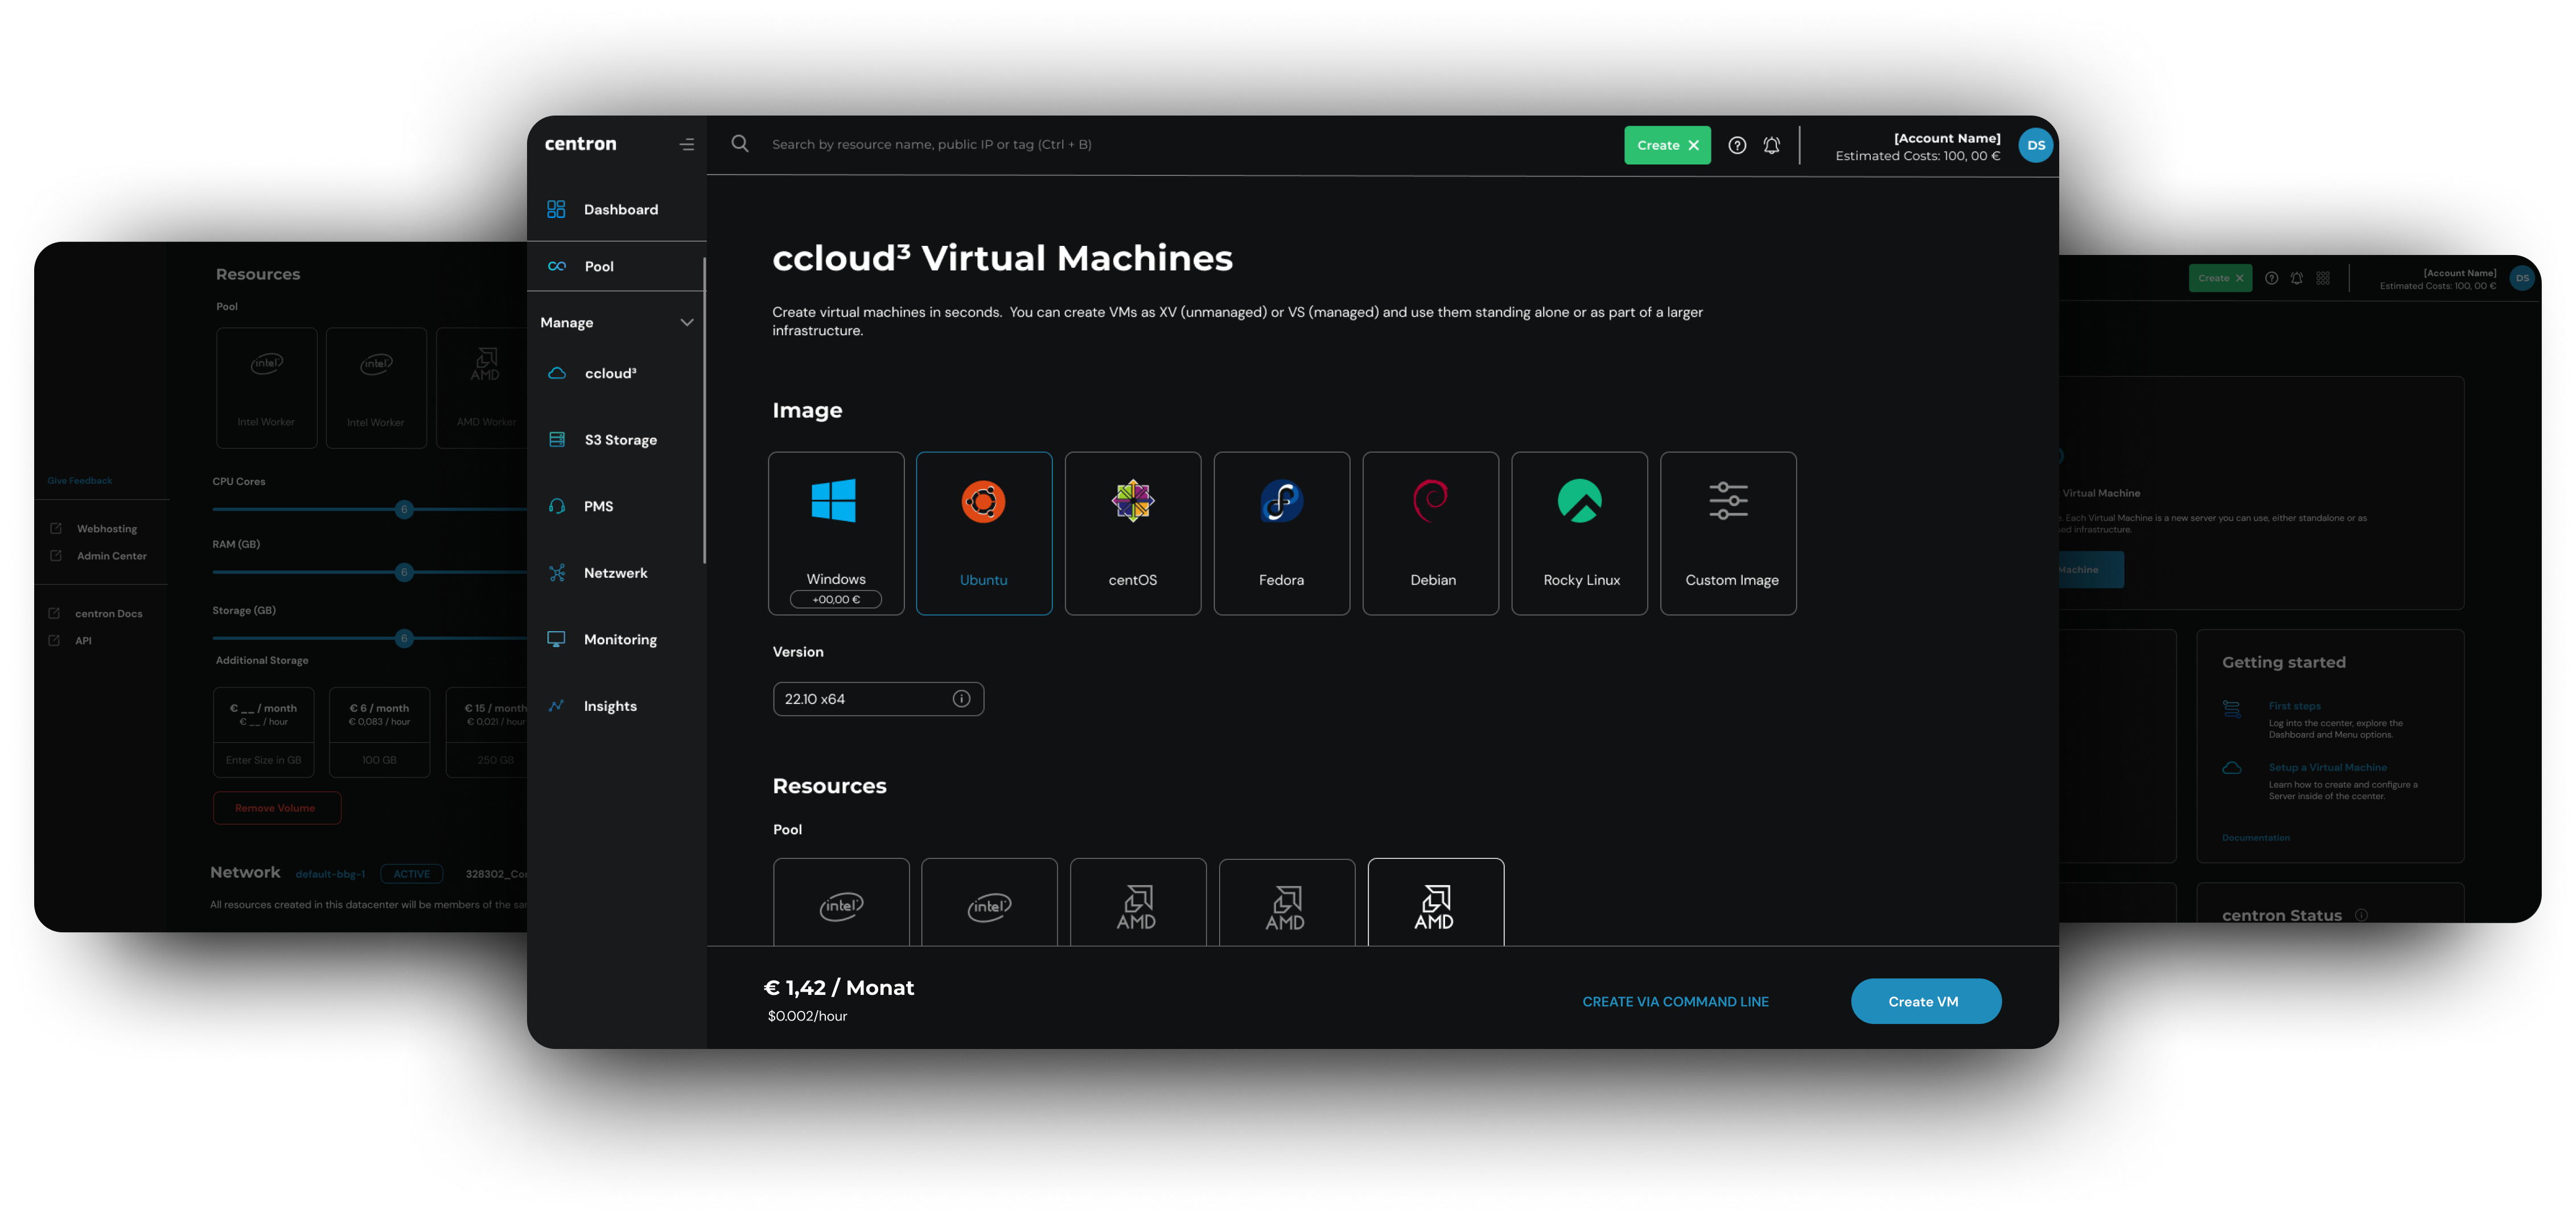Select the Rocky Linux image card
Image resolution: width=2576 pixels, height=1218 pixels.
pos(1580,533)
